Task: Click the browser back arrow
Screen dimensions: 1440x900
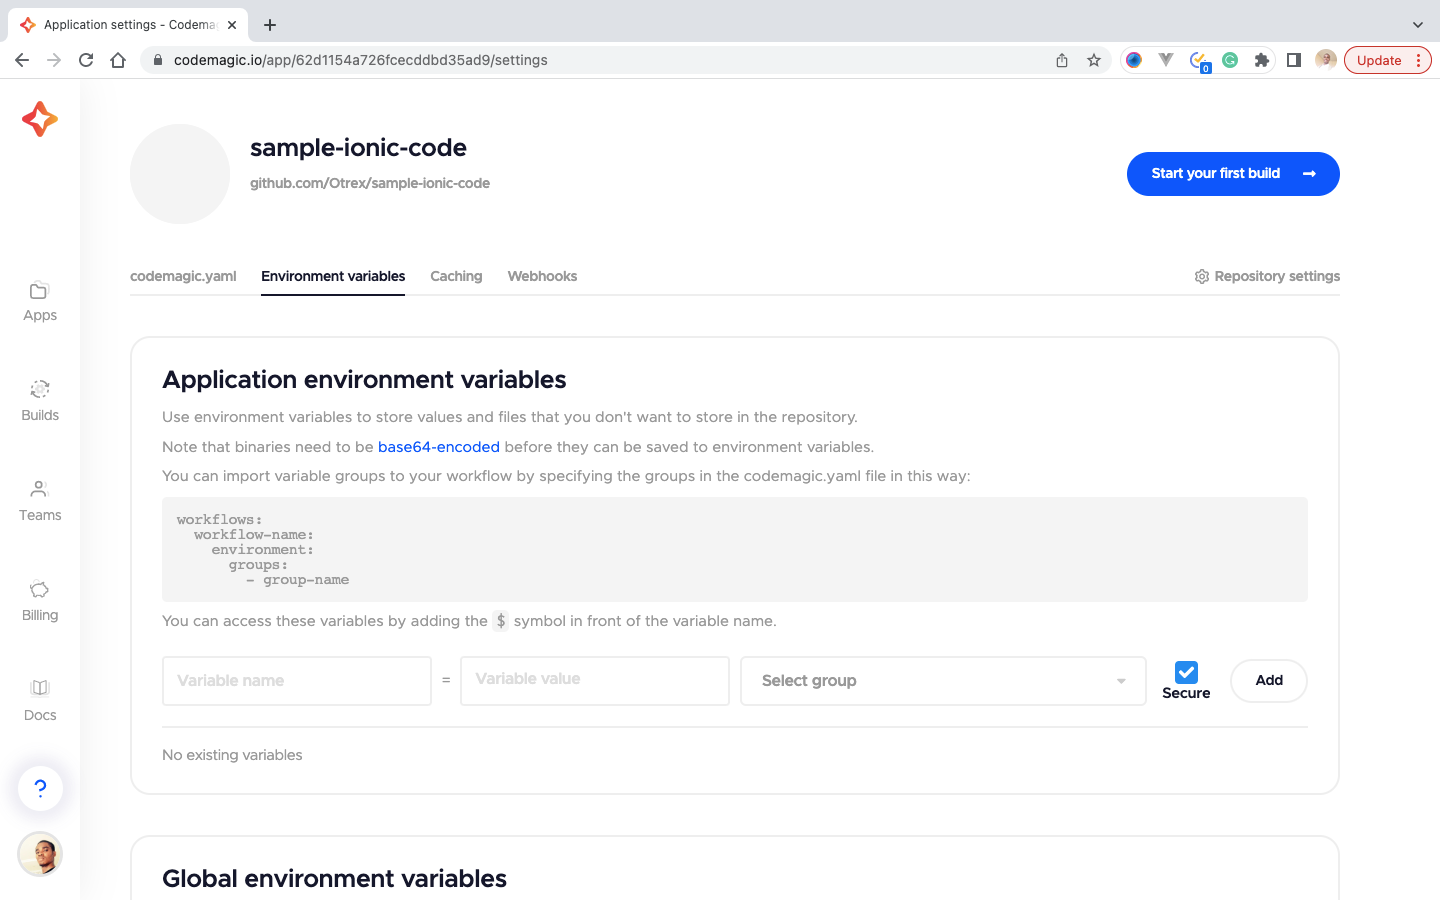Action: click(22, 60)
